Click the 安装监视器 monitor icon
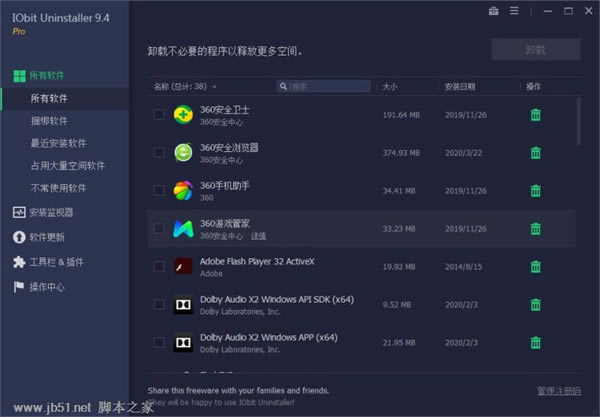The width and height of the screenshot is (600, 417). pos(19,212)
